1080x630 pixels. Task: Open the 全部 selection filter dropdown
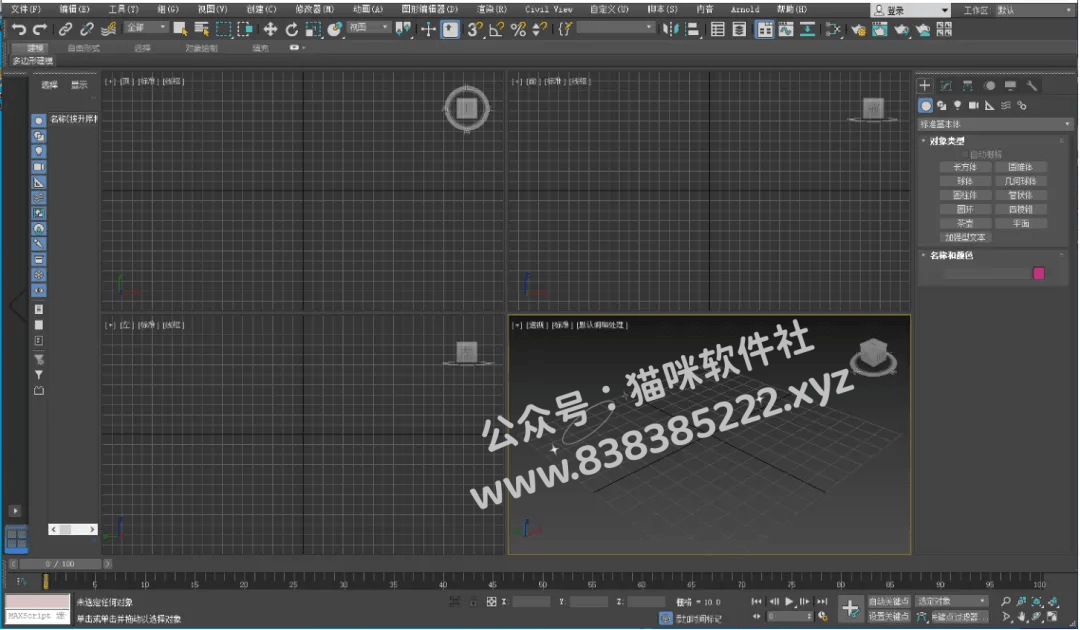[146, 28]
